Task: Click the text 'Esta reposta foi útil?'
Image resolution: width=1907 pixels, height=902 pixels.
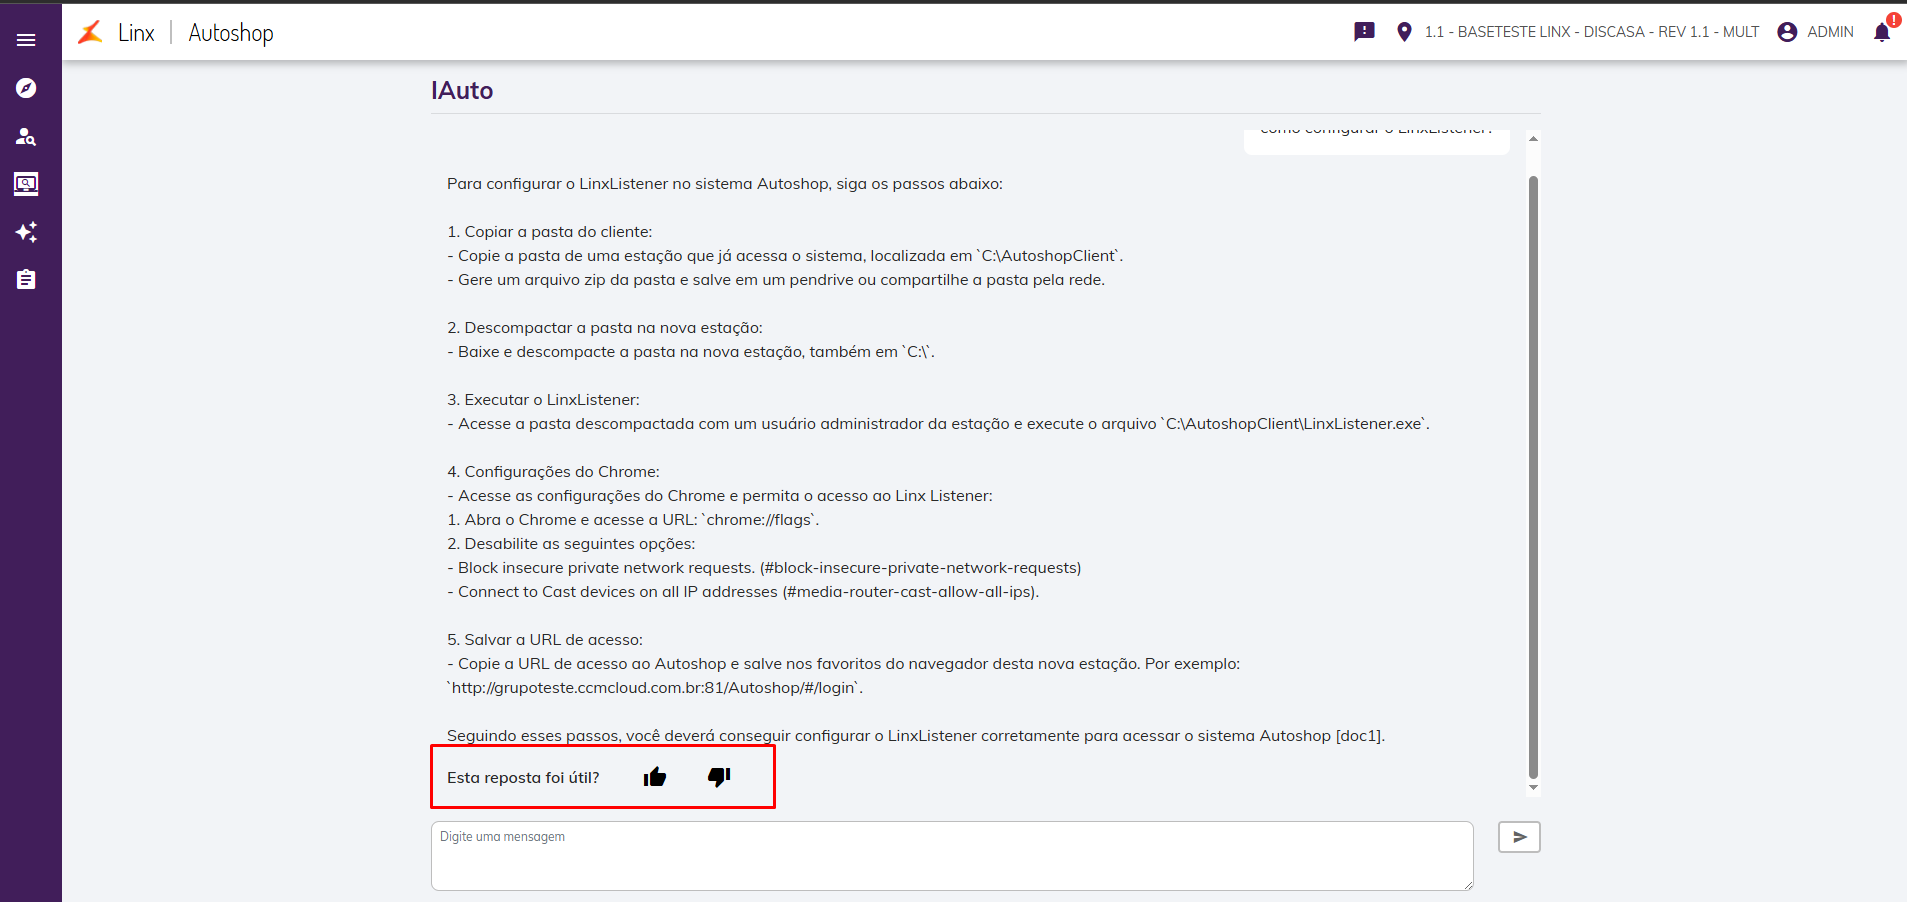Action: (x=523, y=778)
